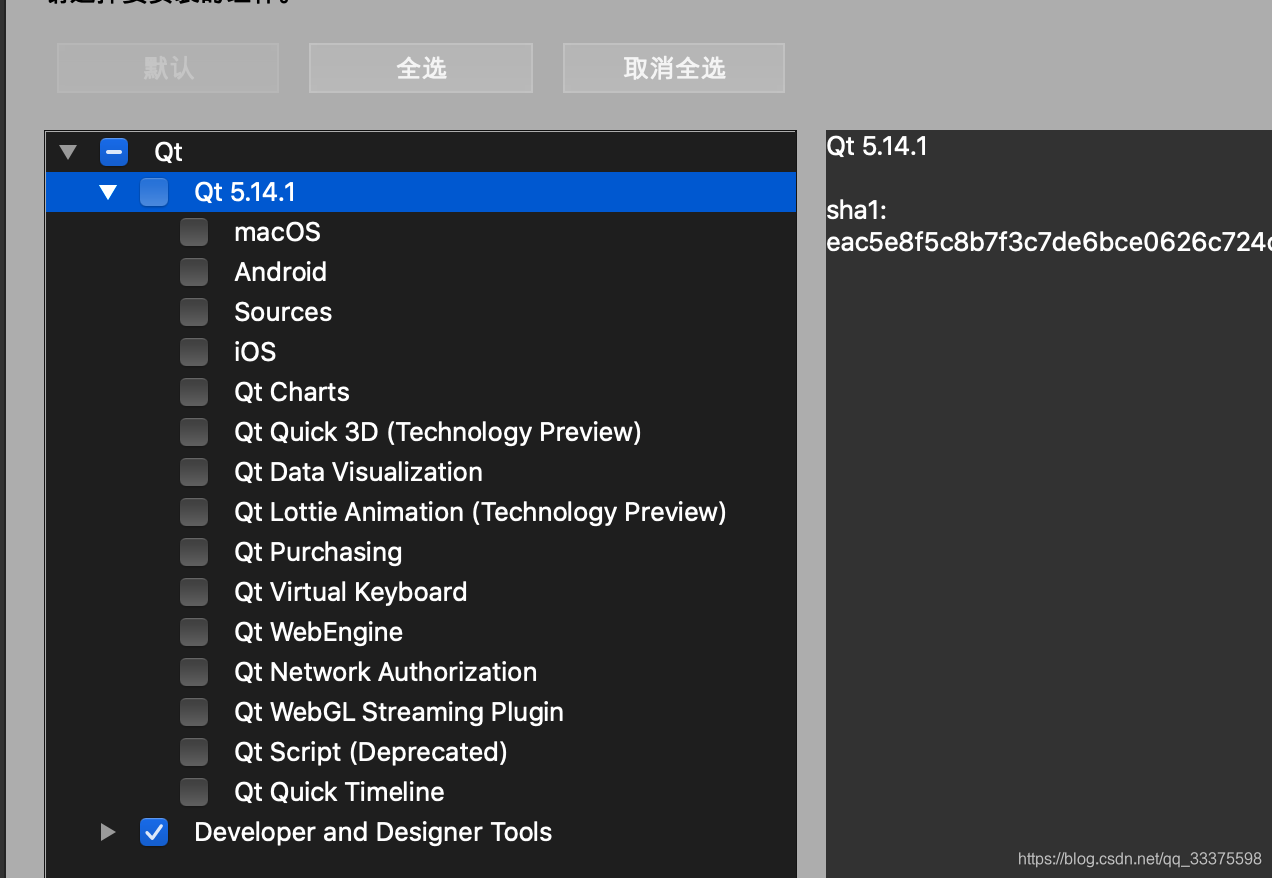Select Qt Network Authorization row text

[385, 672]
